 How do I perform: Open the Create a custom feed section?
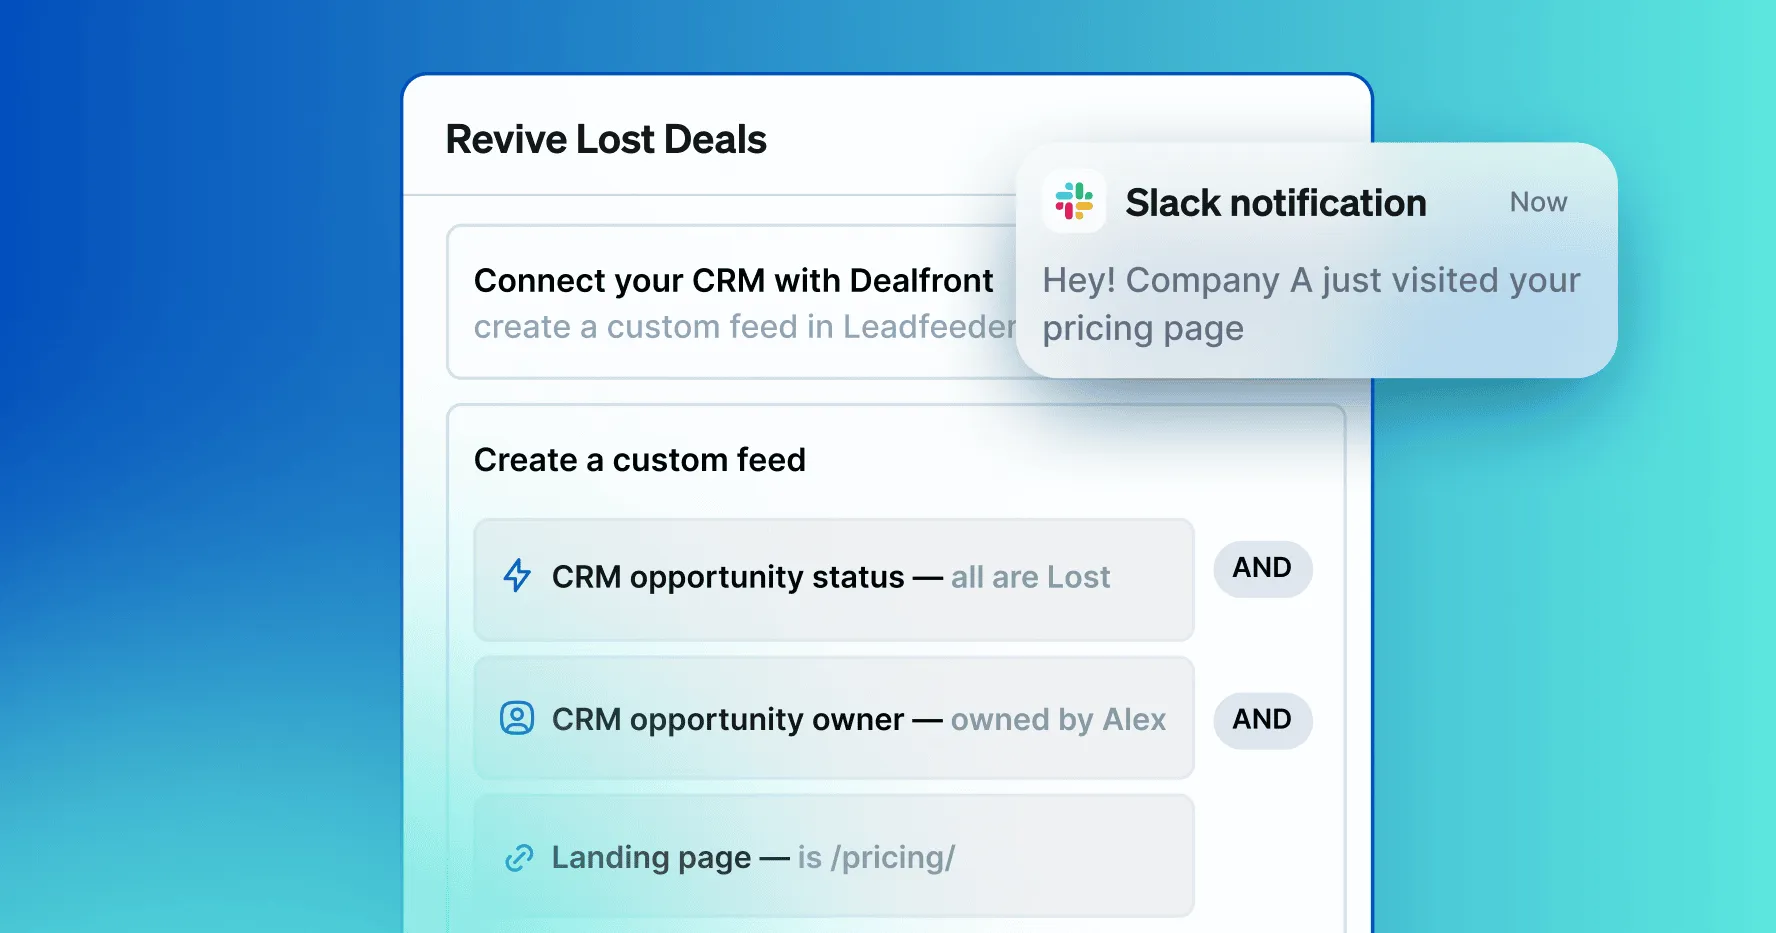(x=640, y=460)
